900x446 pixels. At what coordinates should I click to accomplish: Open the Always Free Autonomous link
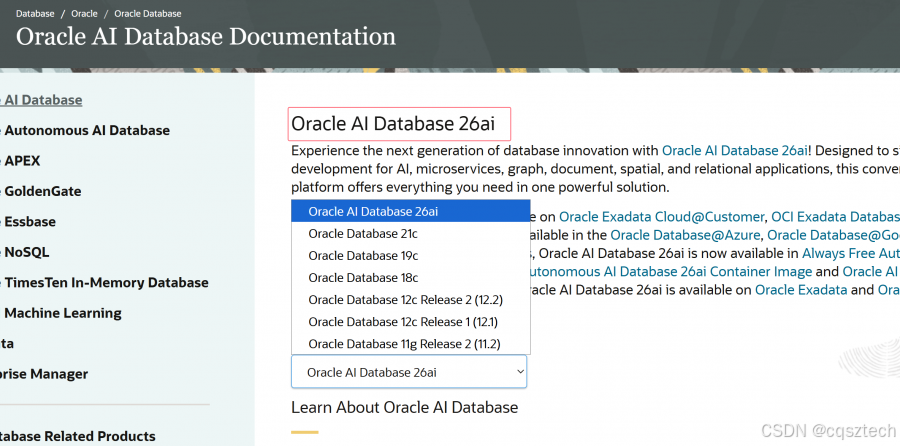pos(851,253)
